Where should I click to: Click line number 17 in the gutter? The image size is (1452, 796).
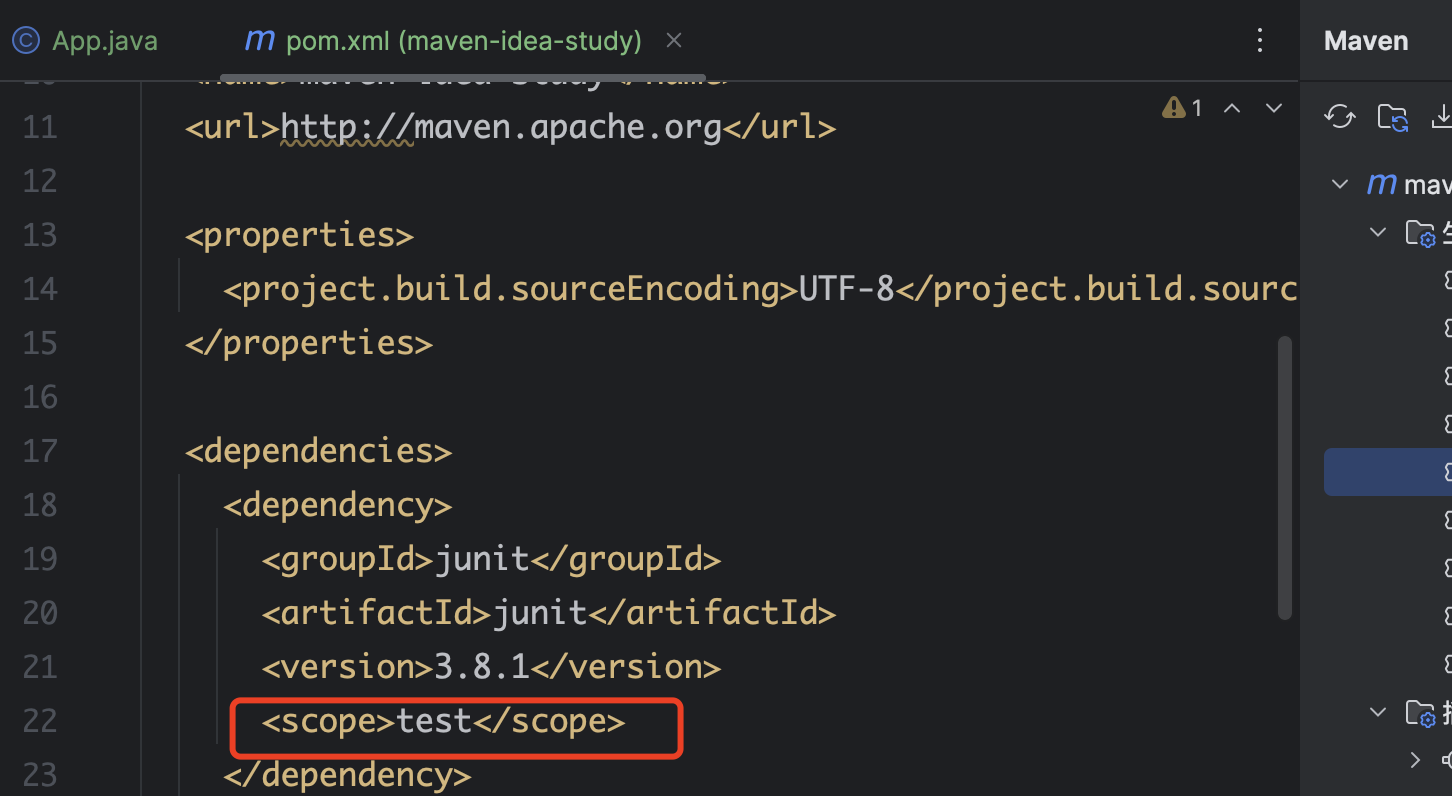[x=40, y=451]
